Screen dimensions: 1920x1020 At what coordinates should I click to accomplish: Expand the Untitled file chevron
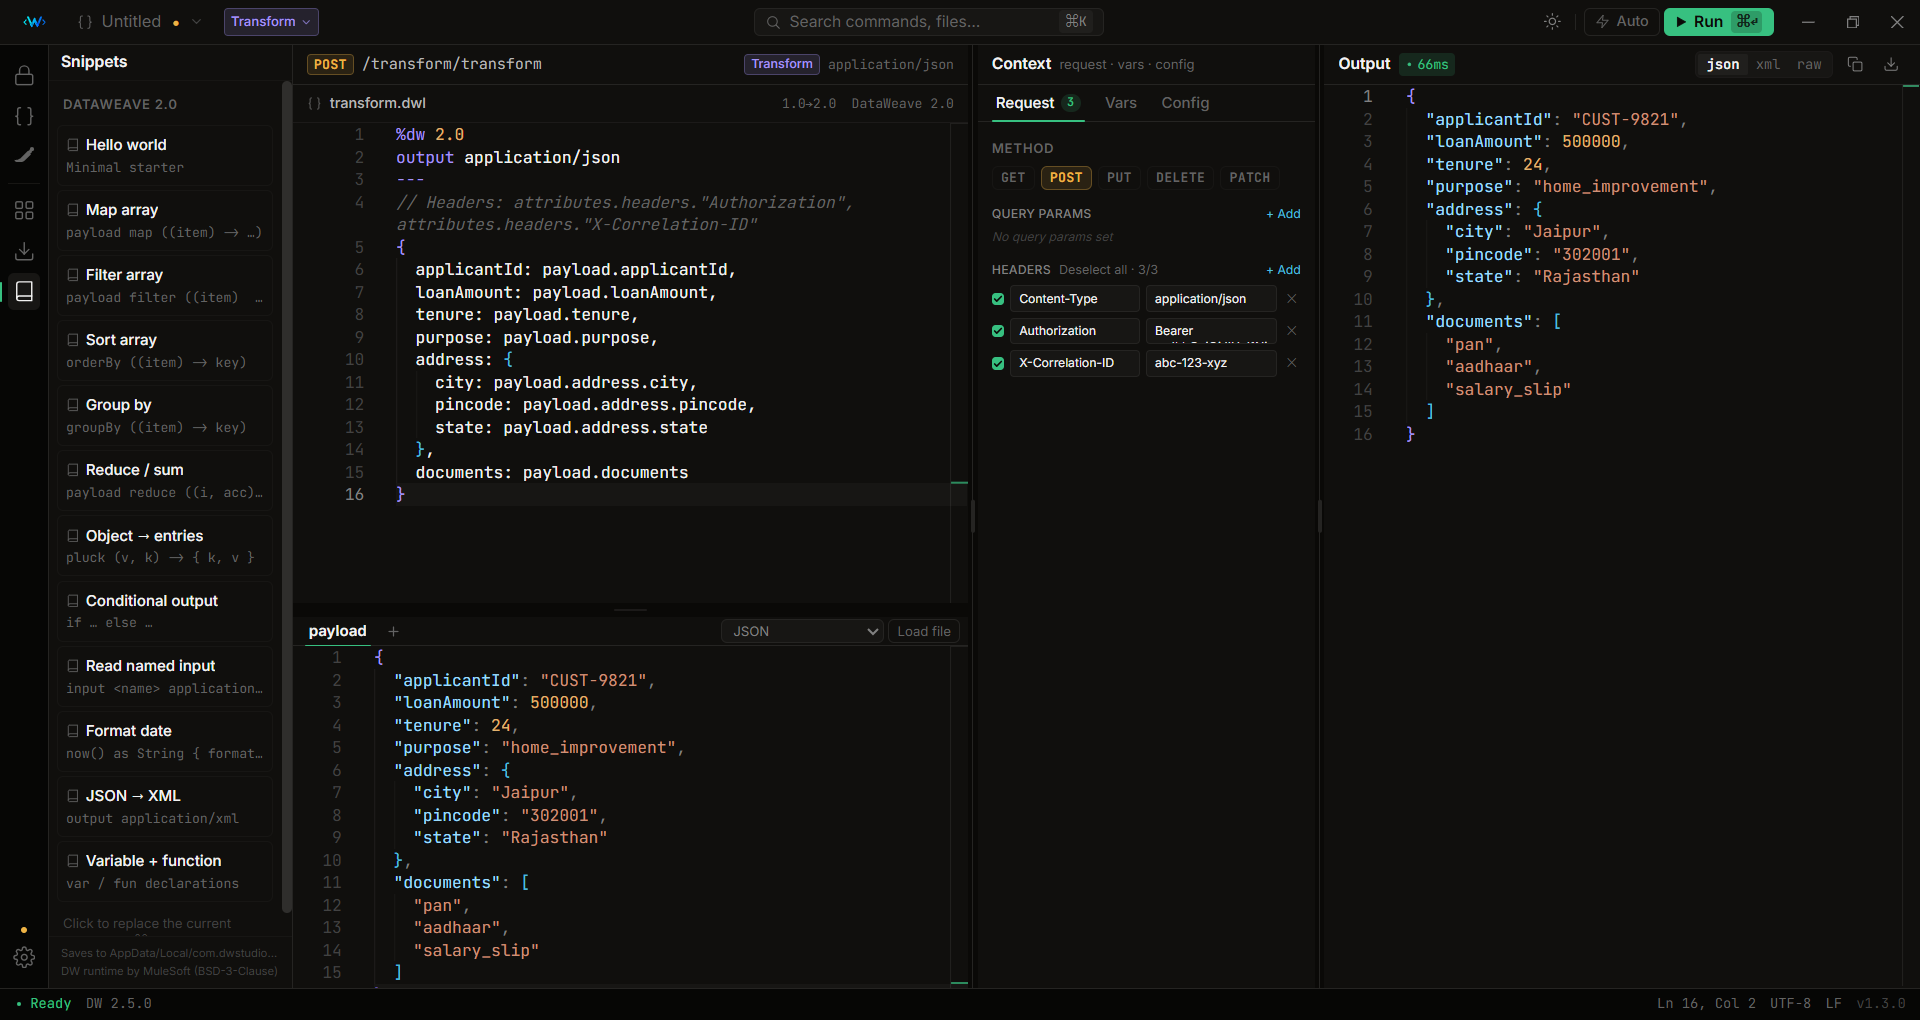point(196,22)
